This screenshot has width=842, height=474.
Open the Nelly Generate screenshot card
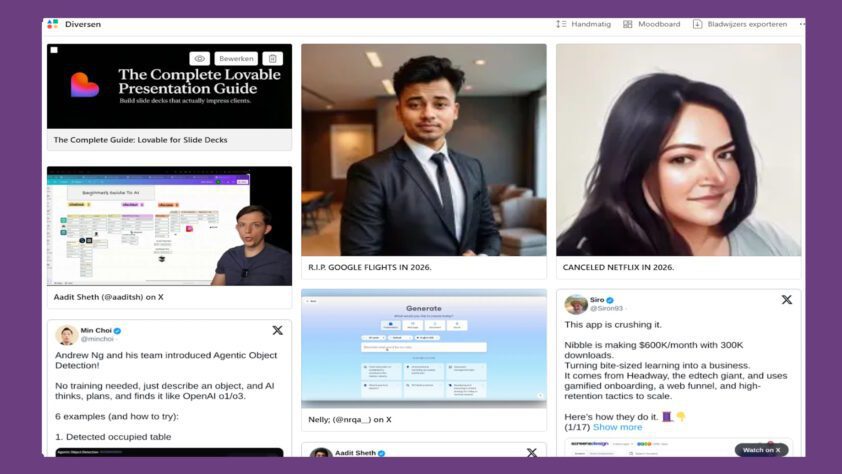(424, 348)
